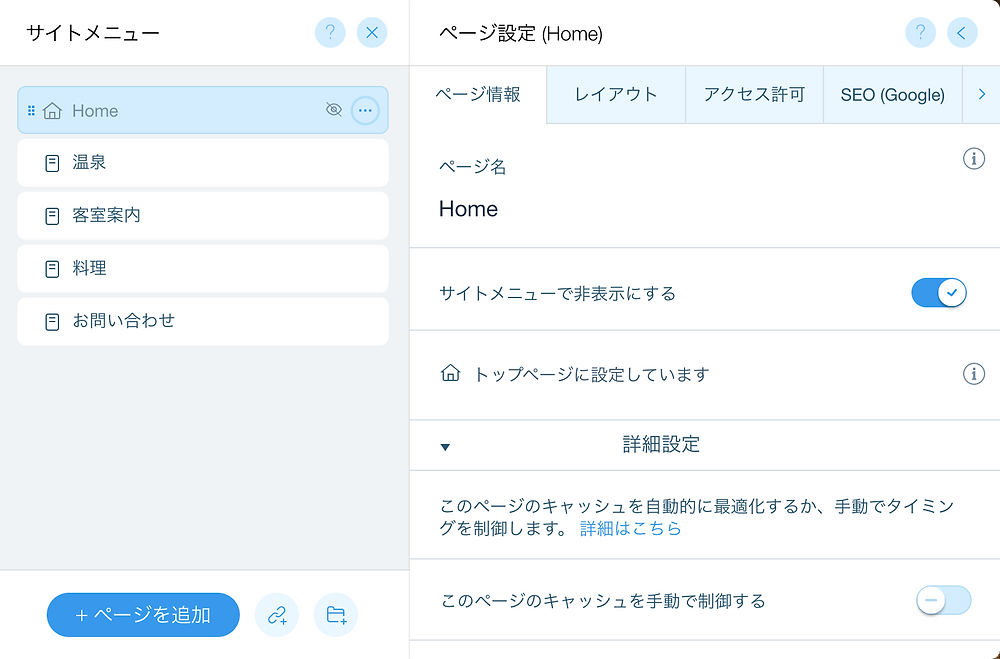Viewport: 1000px width, 659px height.
Task: Toggle the hidden-eye icon on Home row
Action: pyautogui.click(x=334, y=110)
